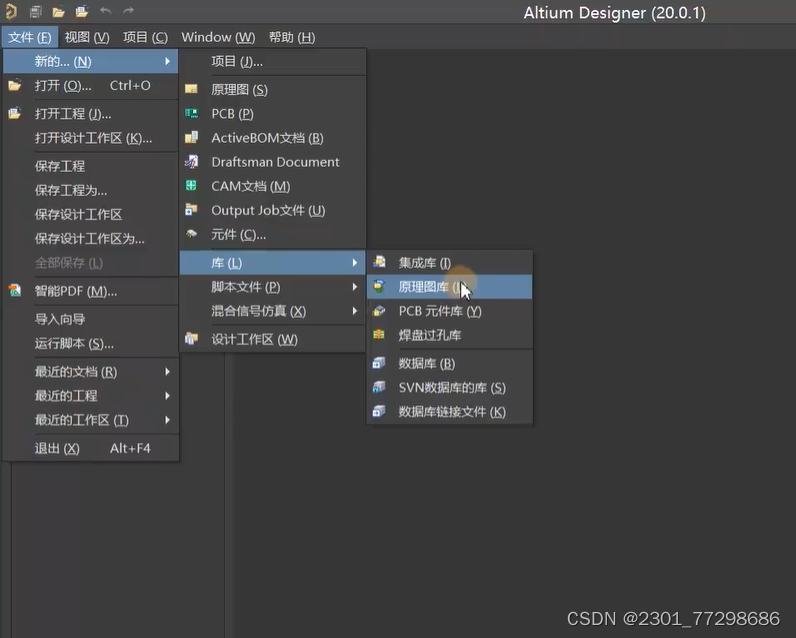Image resolution: width=796 pixels, height=638 pixels.
Task: Click the project folder icon beside 打开工程
Action: (15, 113)
